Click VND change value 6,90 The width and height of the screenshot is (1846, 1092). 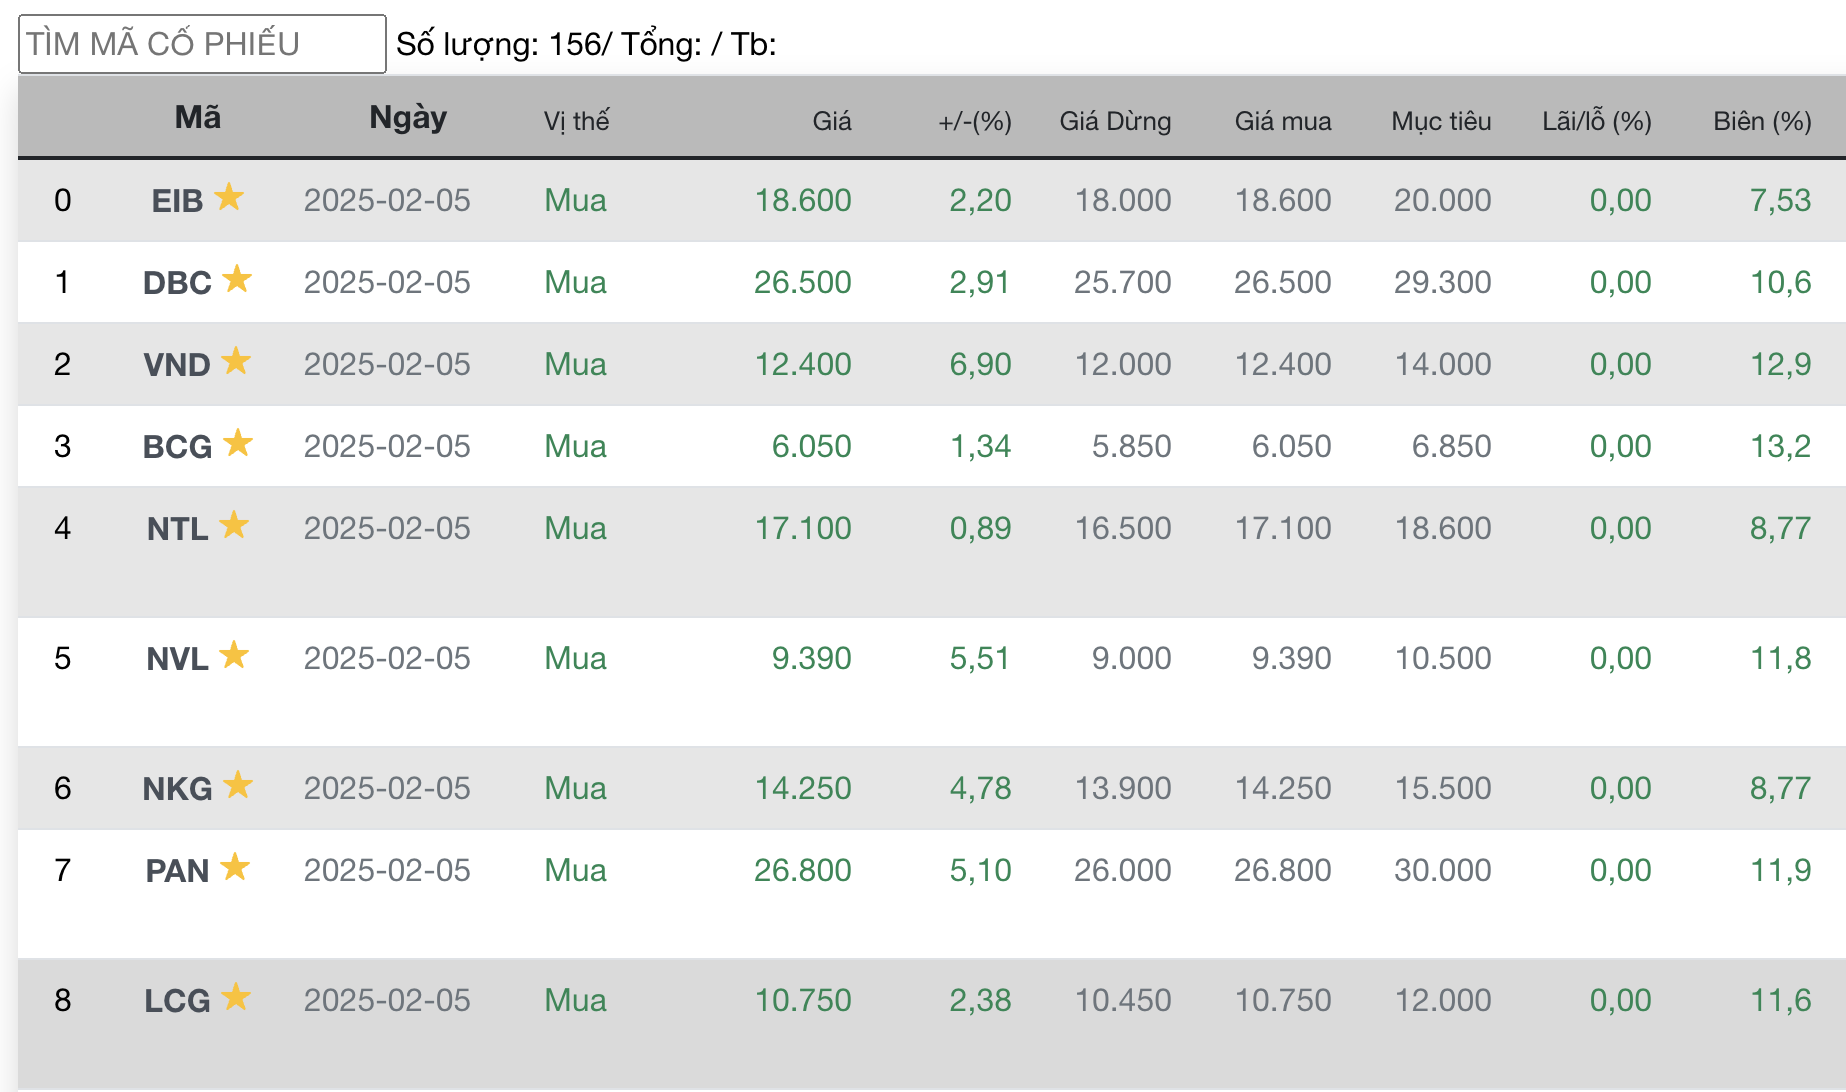[980, 364]
